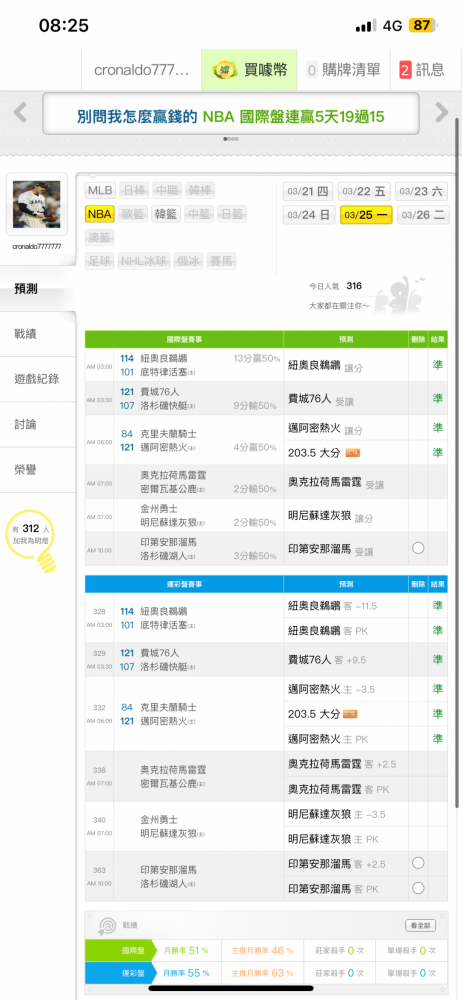Choose date 03/25 一

coord(366,215)
